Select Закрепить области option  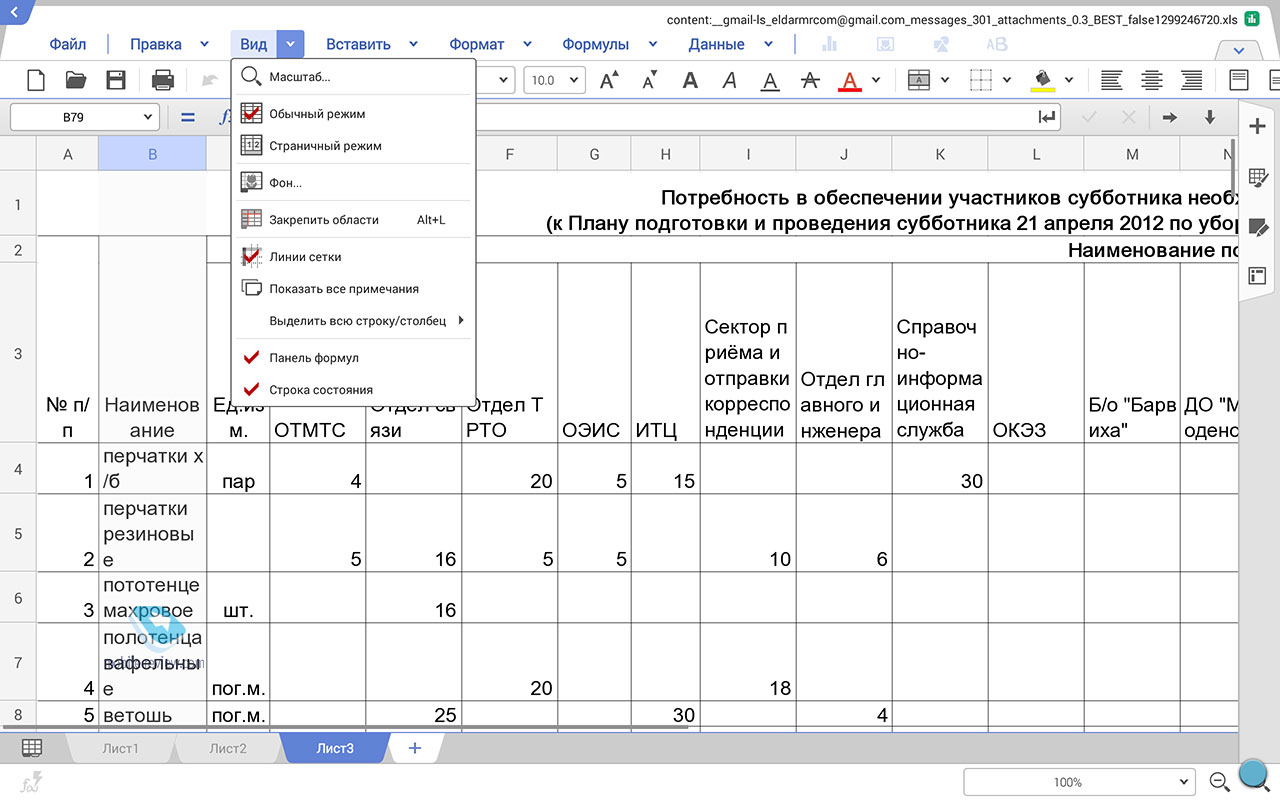coord(353,219)
